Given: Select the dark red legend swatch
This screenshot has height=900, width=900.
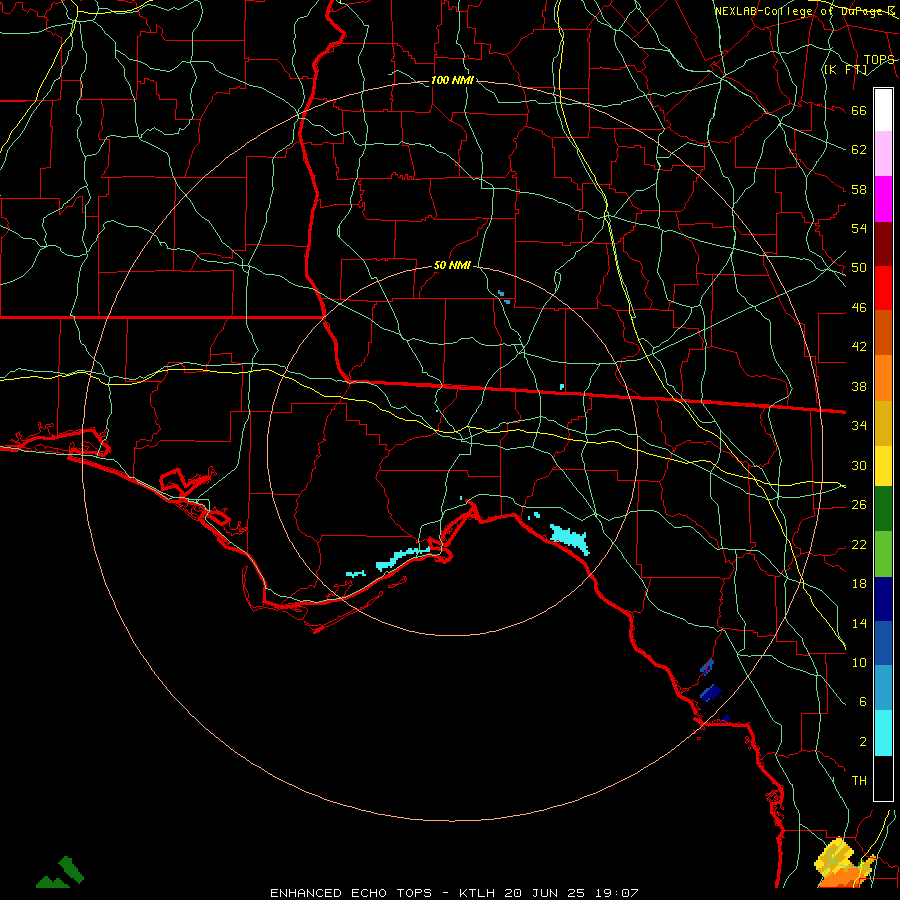Looking at the screenshot, I should click(x=883, y=244).
